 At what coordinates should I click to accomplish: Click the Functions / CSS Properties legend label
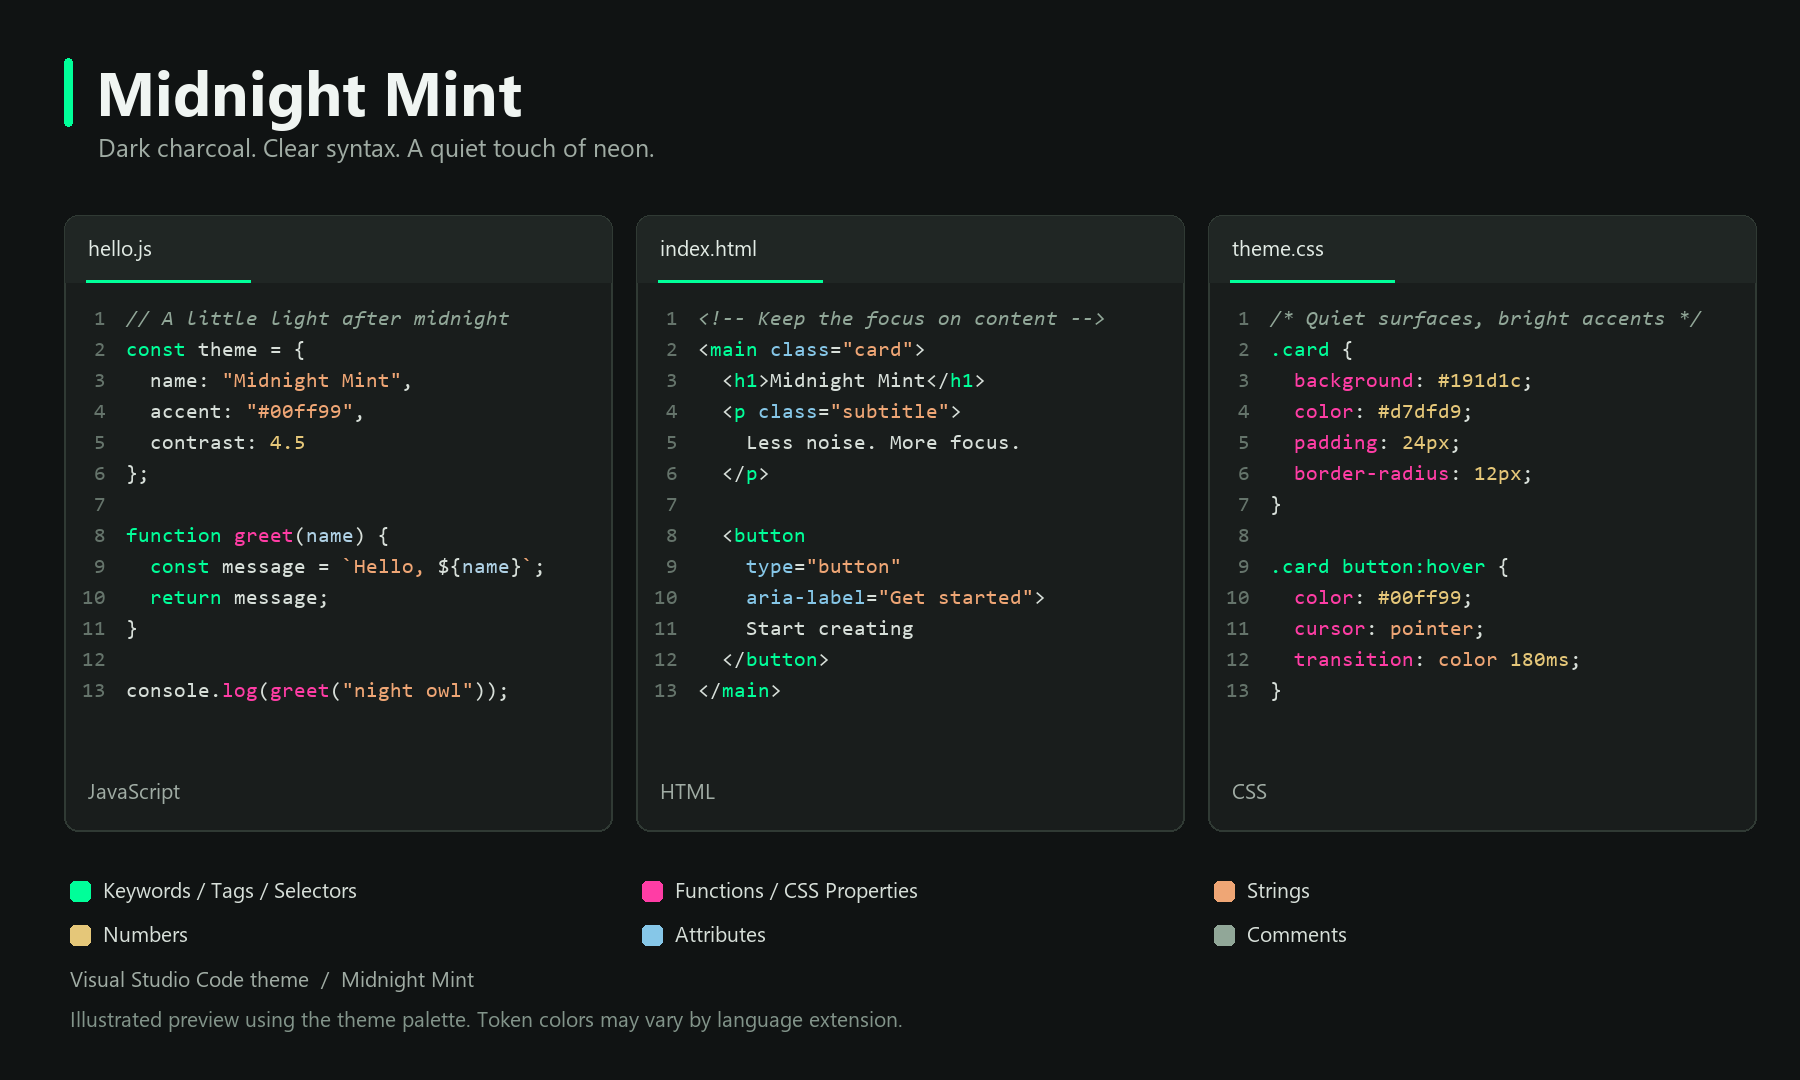[796, 891]
